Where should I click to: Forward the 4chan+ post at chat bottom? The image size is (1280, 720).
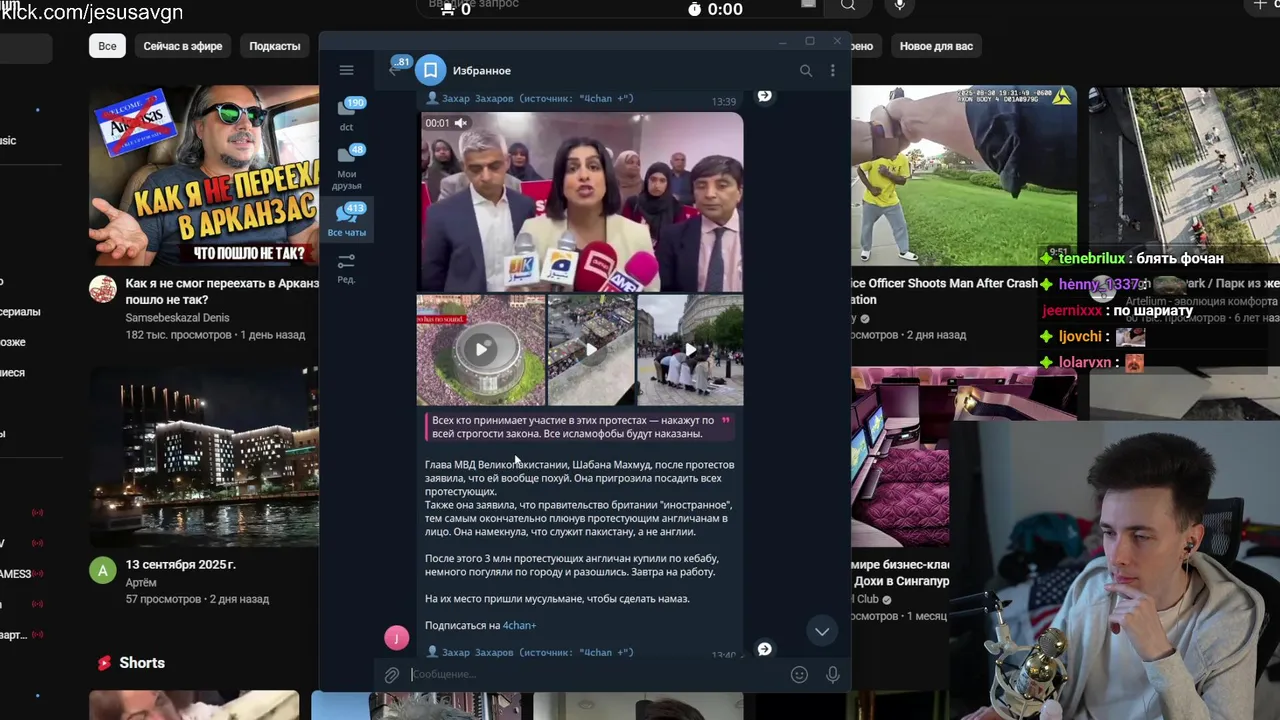point(764,649)
